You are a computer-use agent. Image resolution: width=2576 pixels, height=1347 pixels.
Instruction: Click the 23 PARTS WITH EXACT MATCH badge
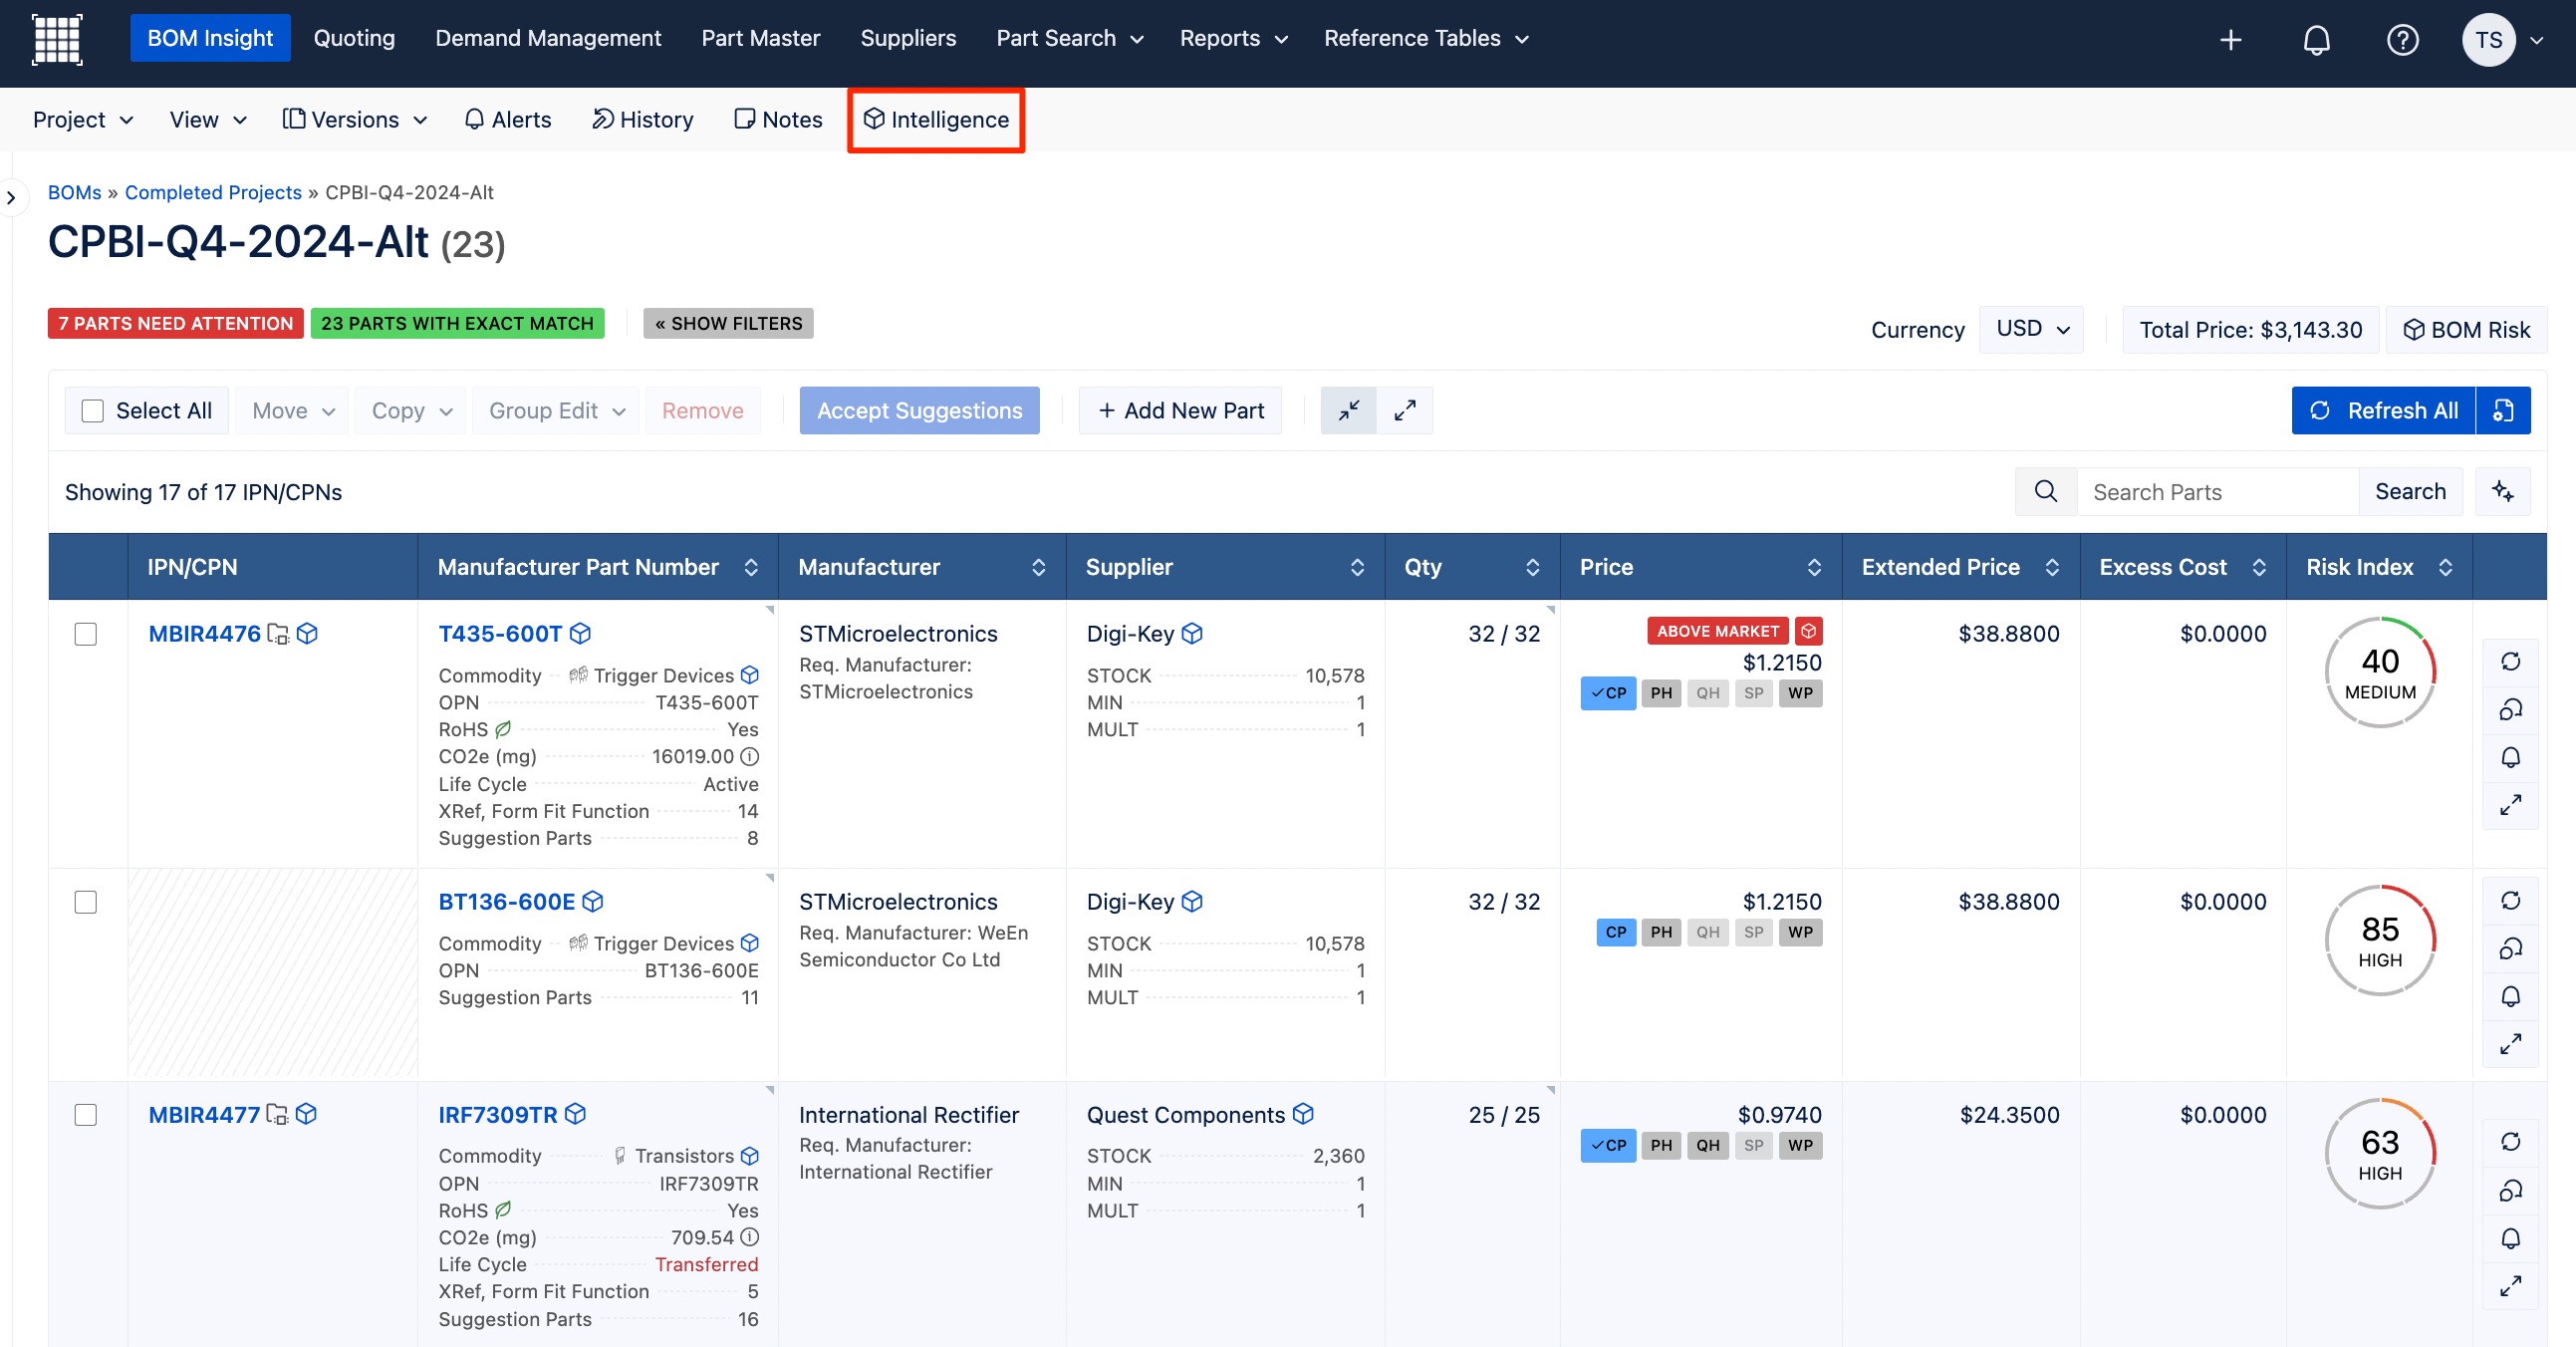tap(457, 323)
